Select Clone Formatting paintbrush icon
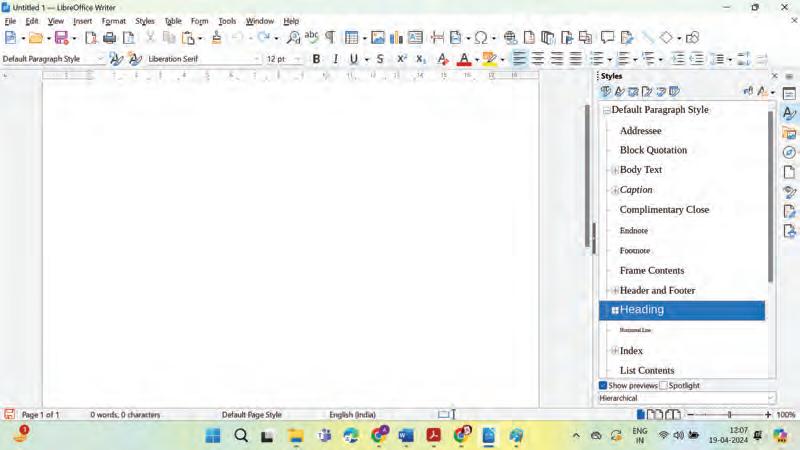The height and width of the screenshot is (450, 800). tap(216, 37)
